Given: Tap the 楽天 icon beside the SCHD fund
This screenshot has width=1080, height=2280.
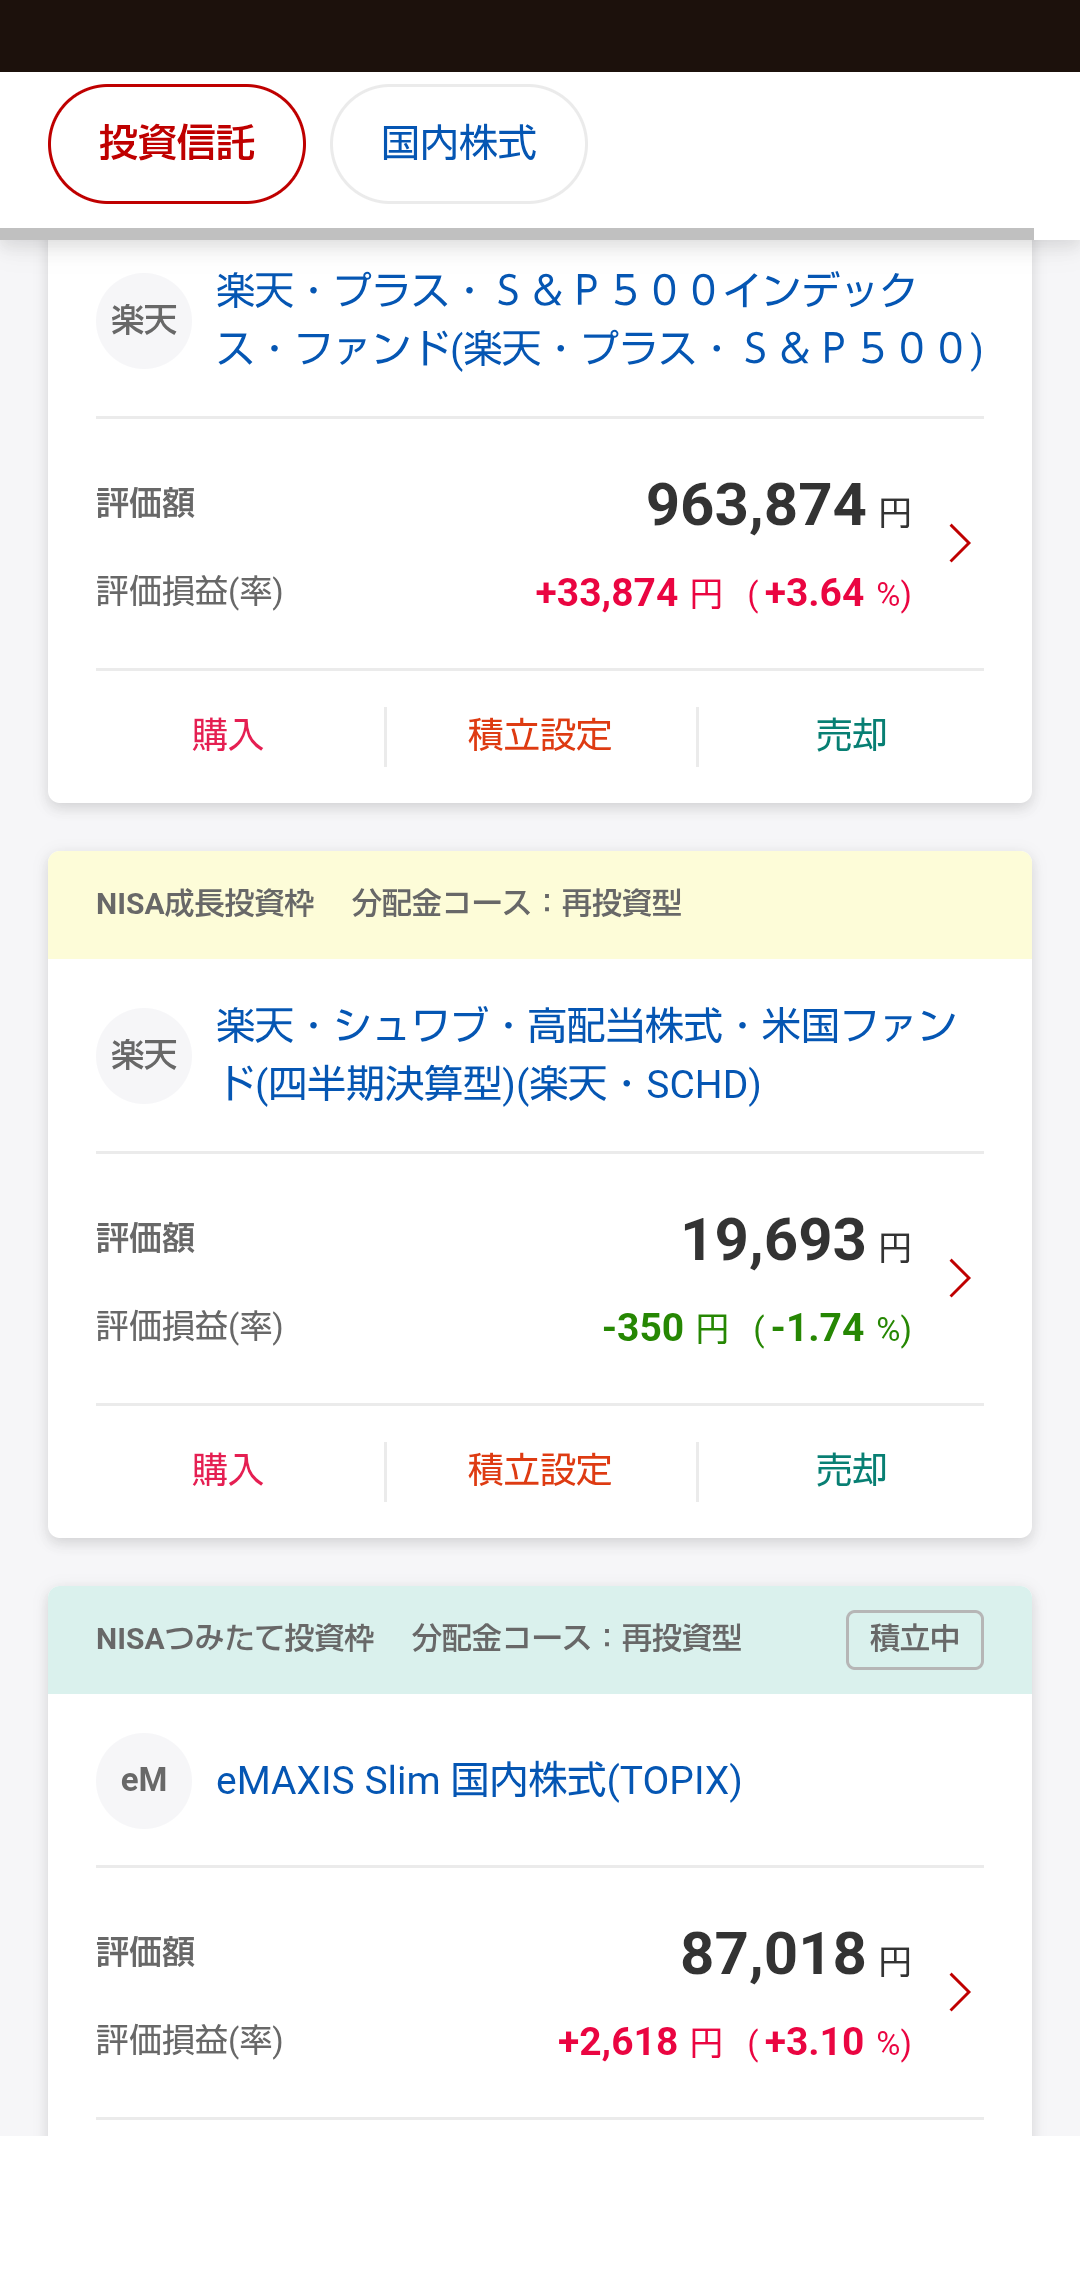Looking at the screenshot, I should (x=144, y=1056).
